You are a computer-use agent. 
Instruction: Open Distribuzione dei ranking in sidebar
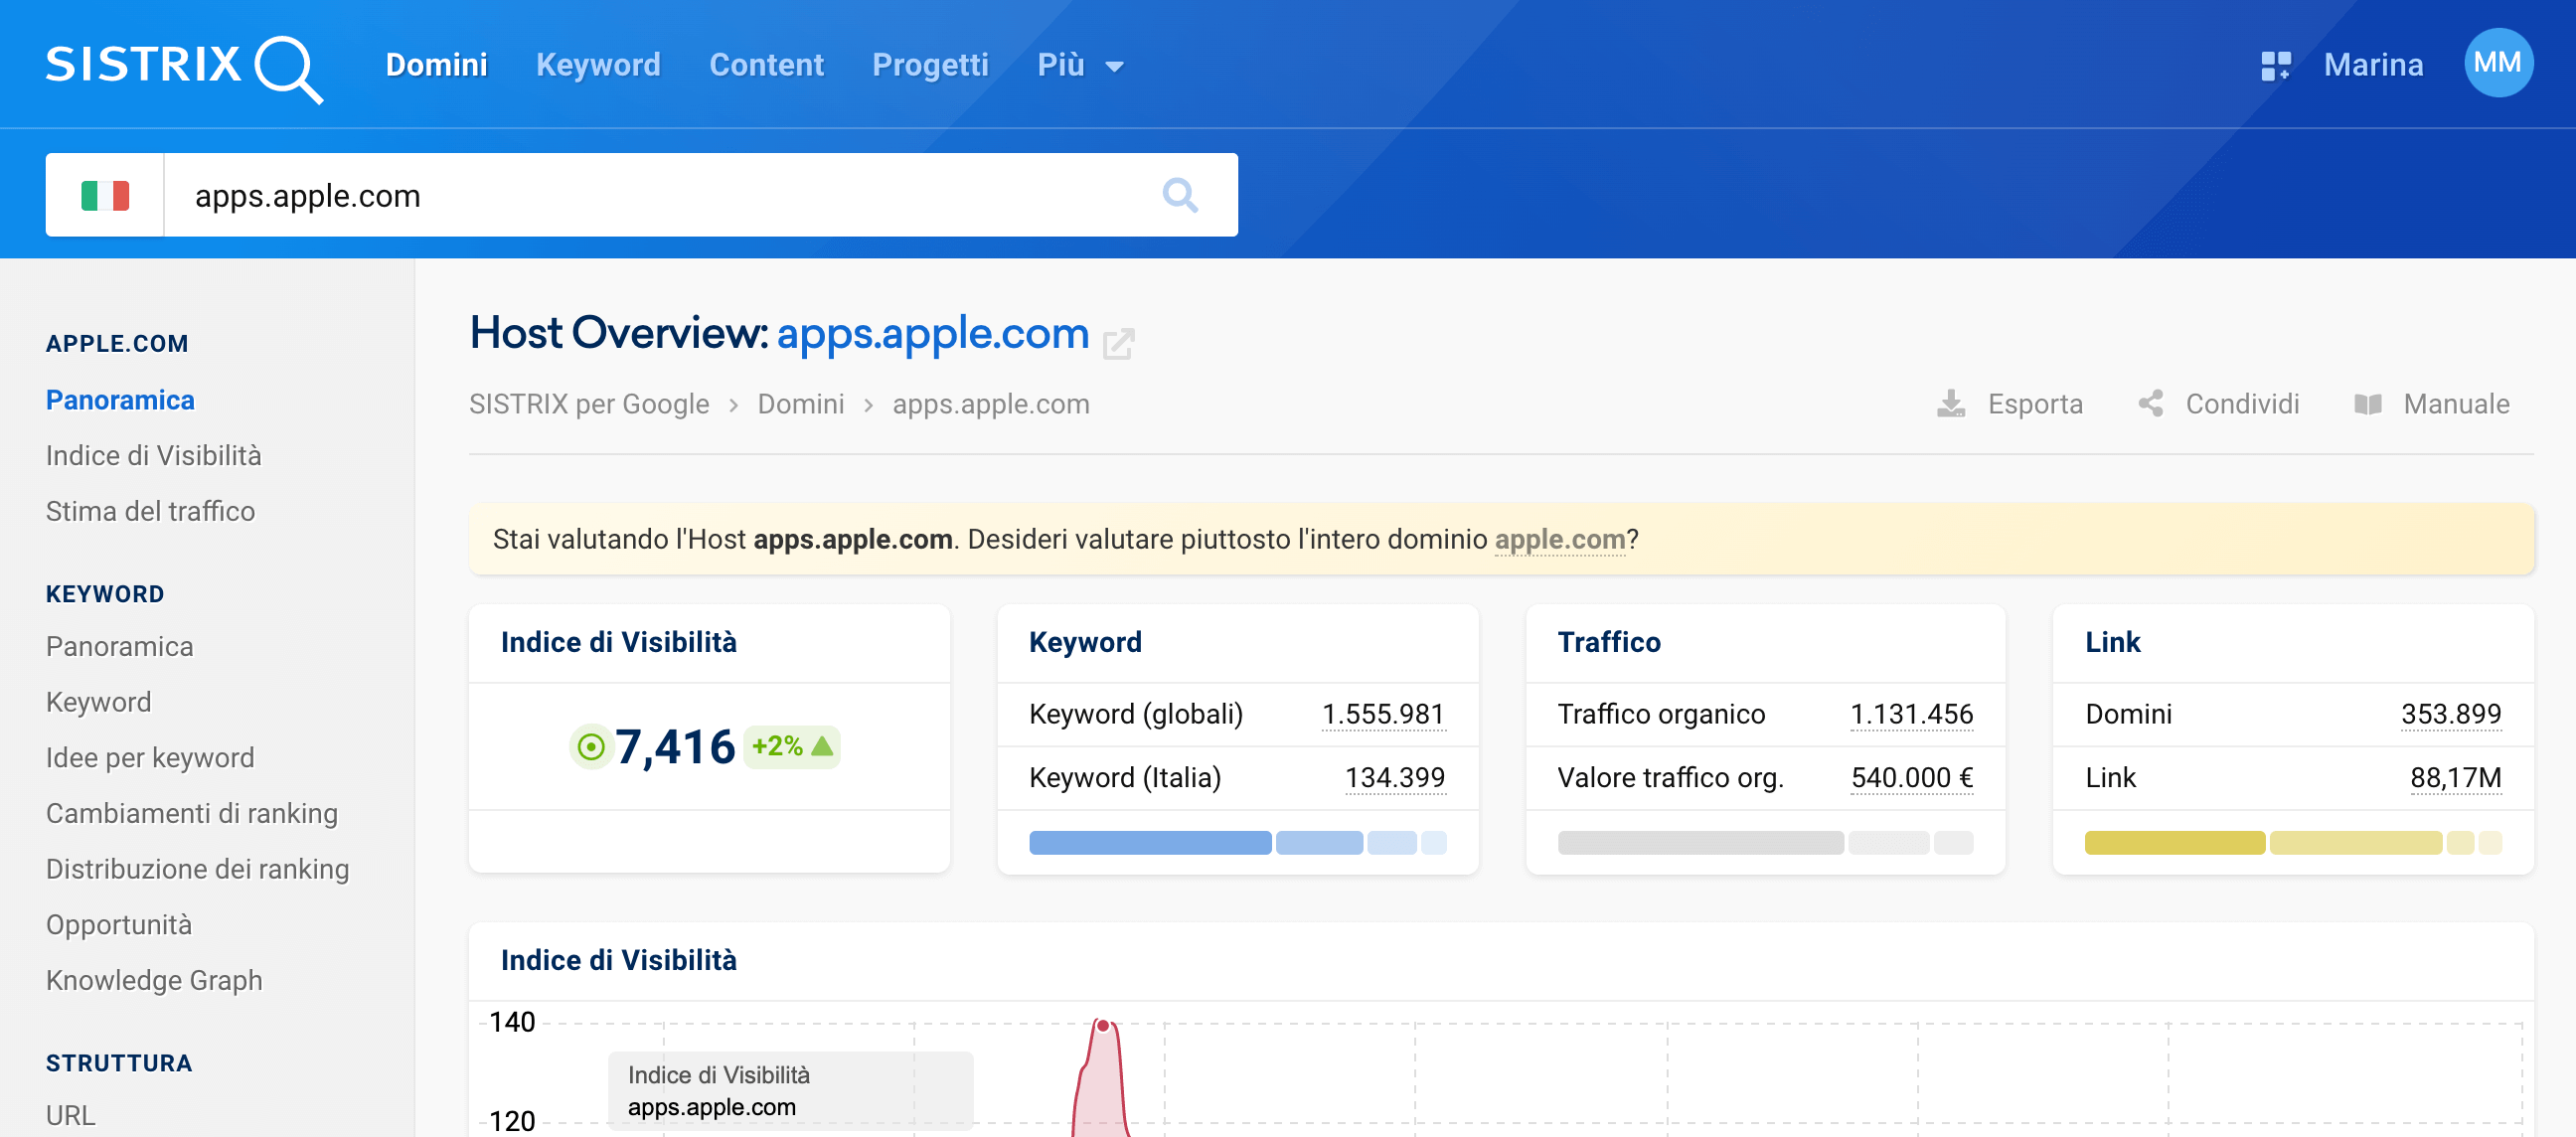[197, 869]
